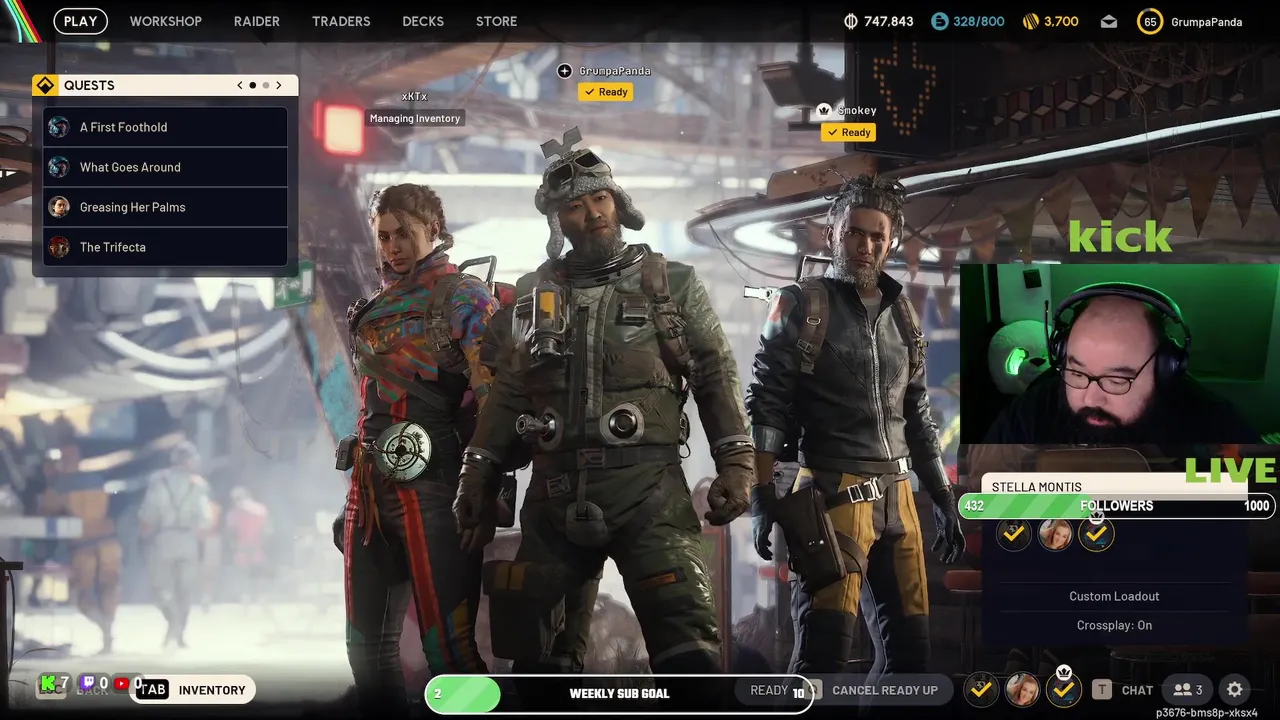The width and height of the screenshot is (1280, 720).
Task: Open the squad members list showing 3
Action: coord(1189,690)
